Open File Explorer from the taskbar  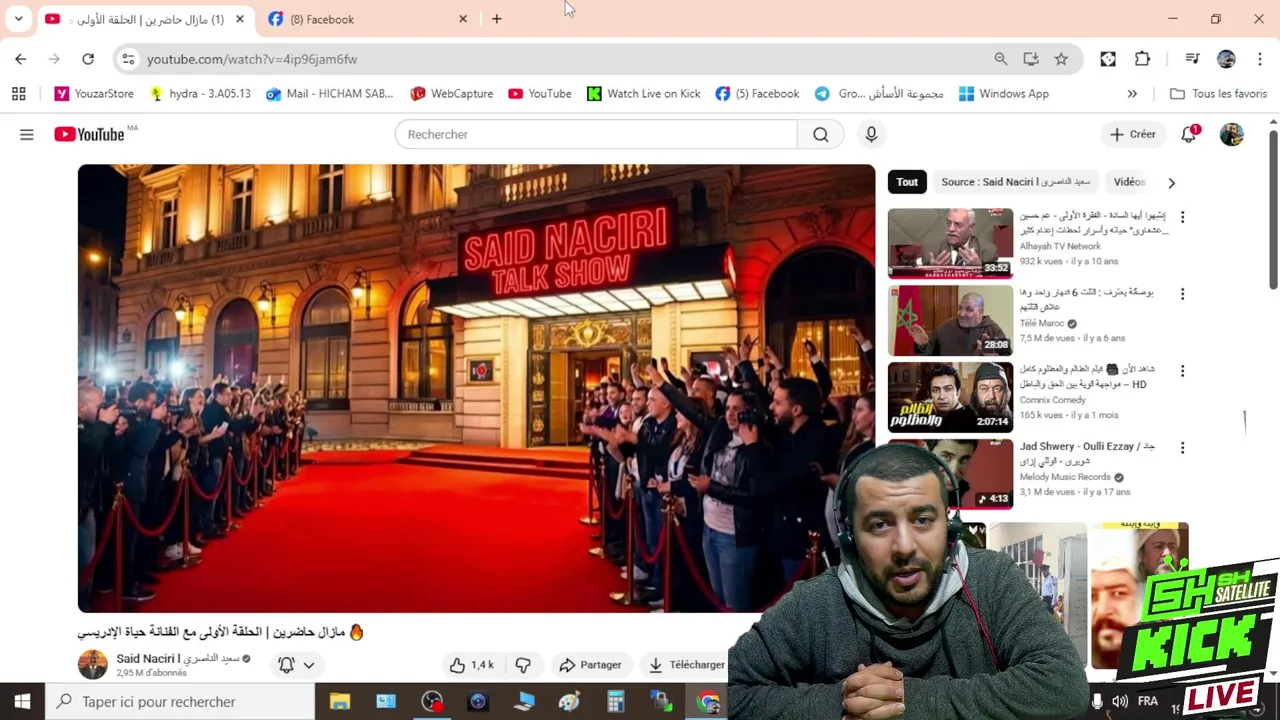point(340,702)
